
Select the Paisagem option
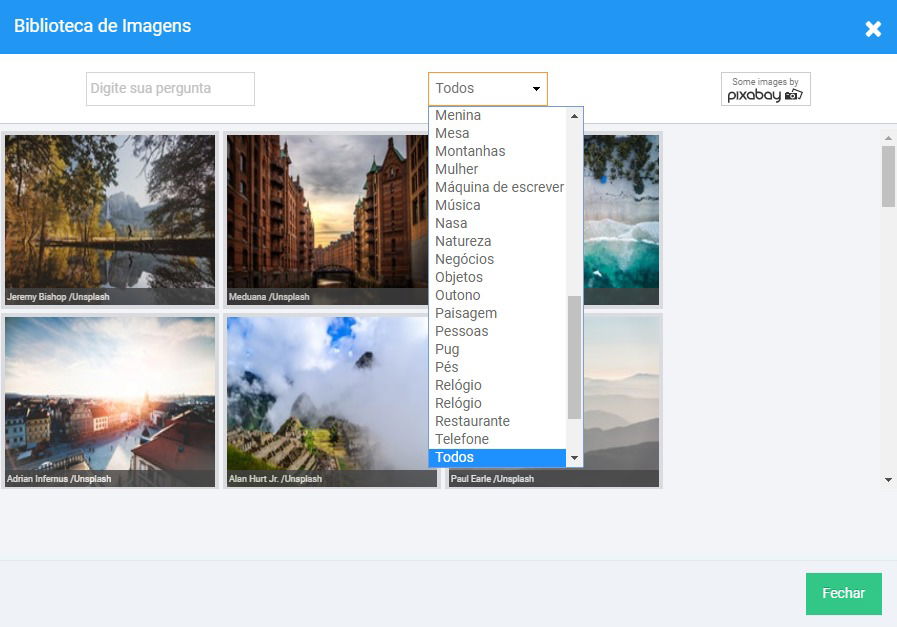point(497,314)
